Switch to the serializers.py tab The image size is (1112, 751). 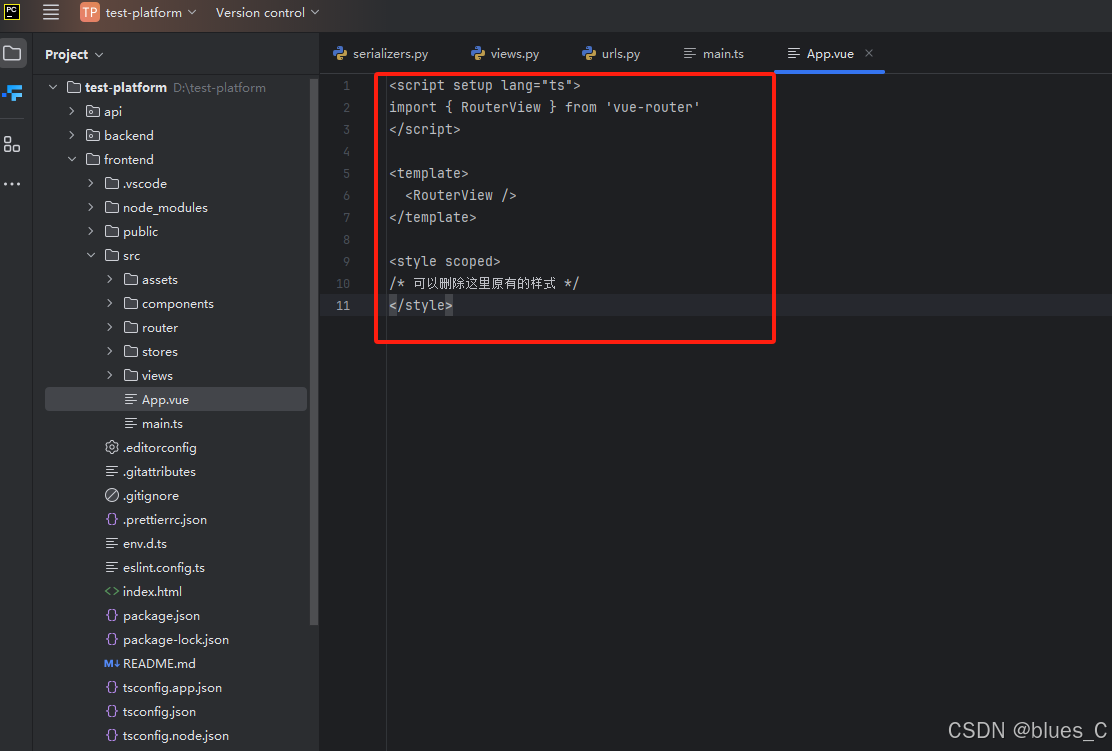point(381,53)
